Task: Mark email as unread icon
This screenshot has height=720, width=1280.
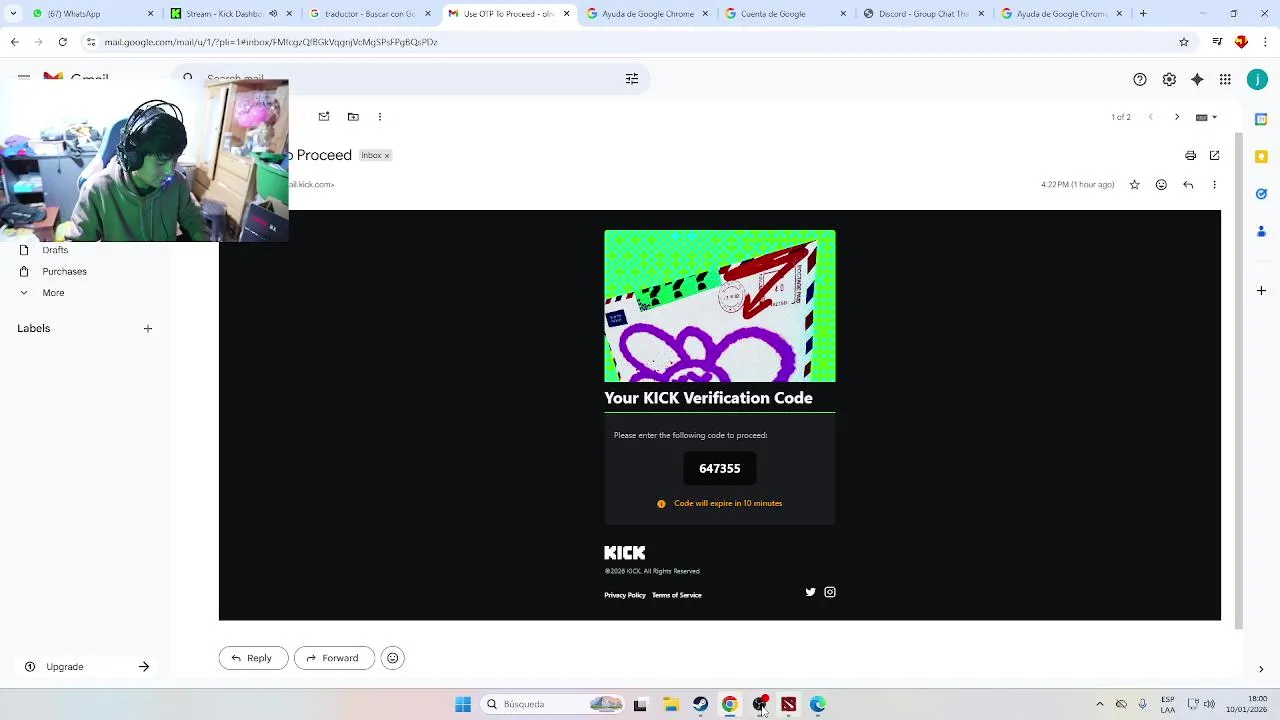Action: coord(324,117)
